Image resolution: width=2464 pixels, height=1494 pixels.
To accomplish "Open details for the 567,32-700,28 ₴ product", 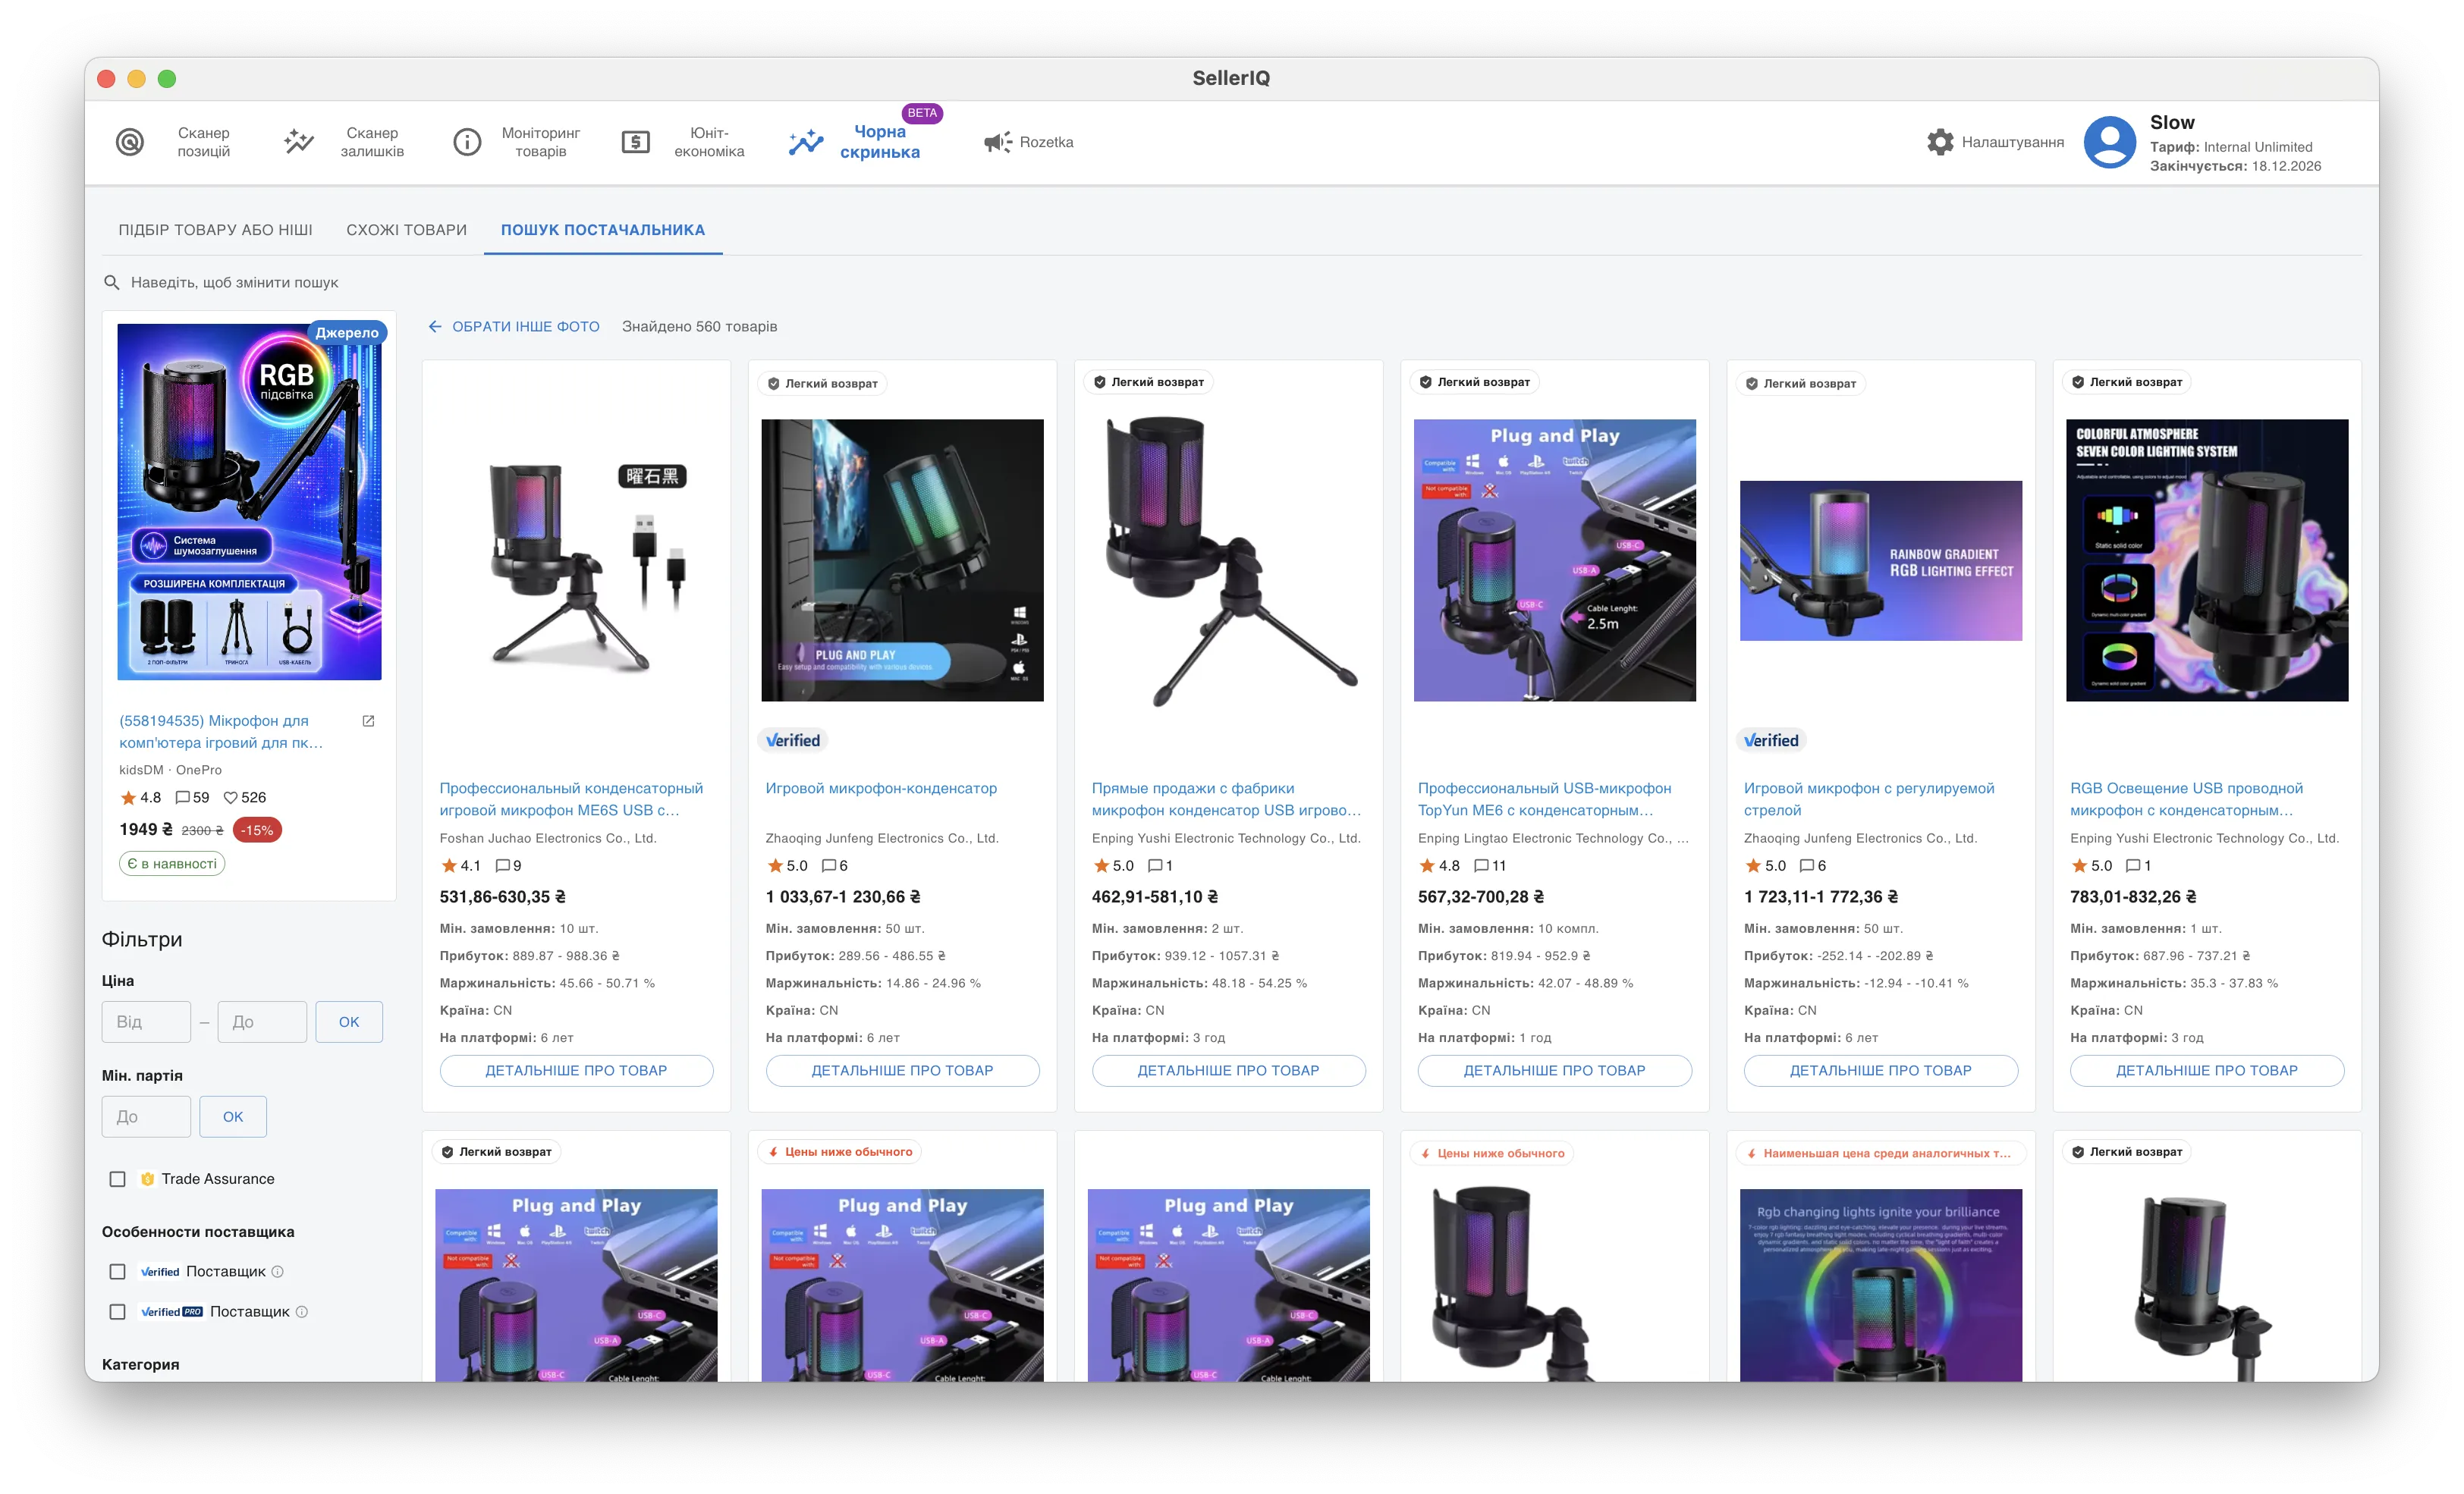I will pos(1555,1071).
